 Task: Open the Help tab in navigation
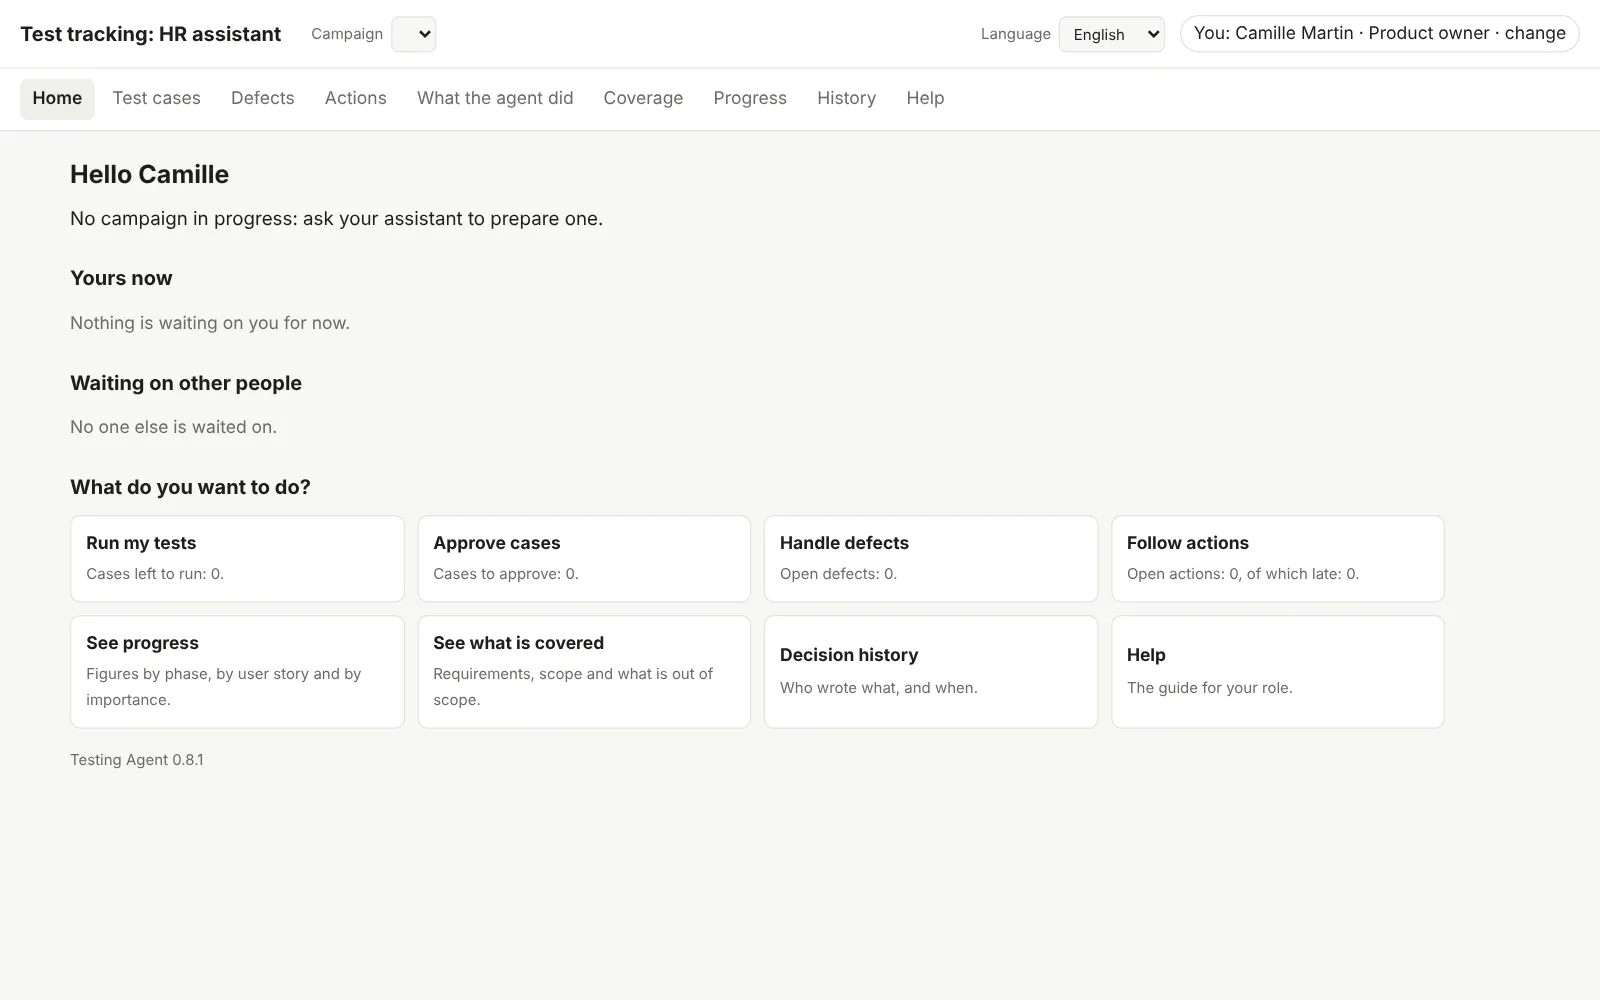[x=925, y=98]
